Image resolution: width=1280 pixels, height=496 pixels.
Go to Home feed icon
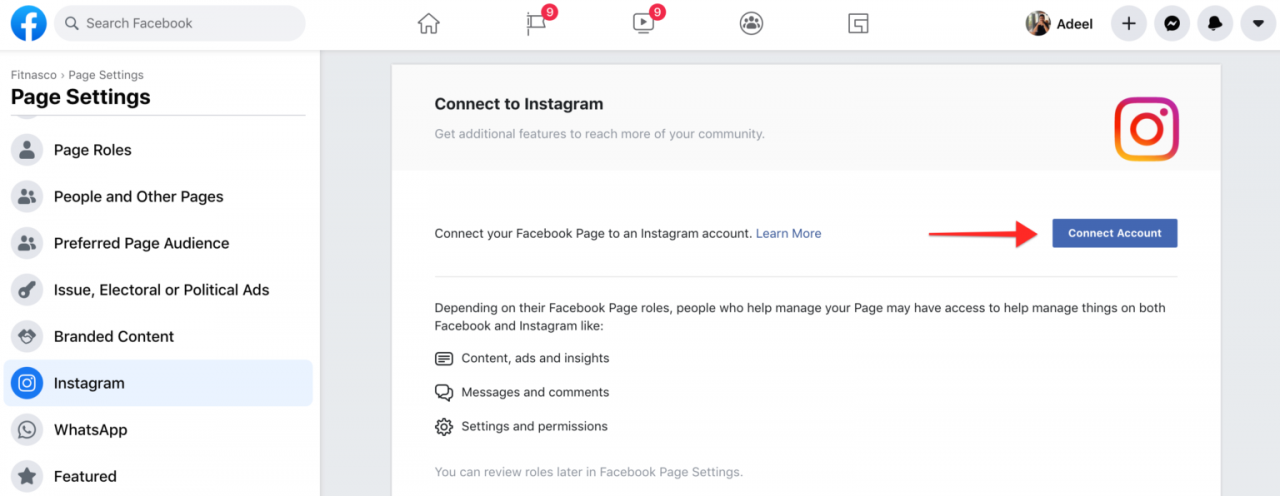[x=429, y=24]
